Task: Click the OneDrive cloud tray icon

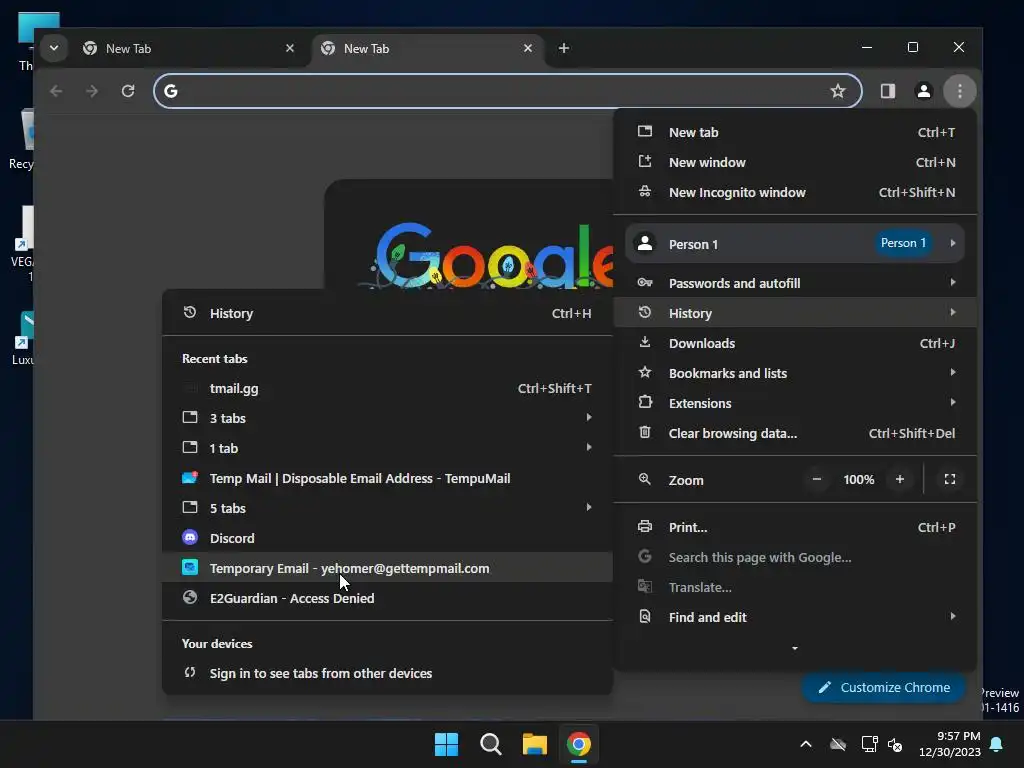Action: click(x=838, y=744)
